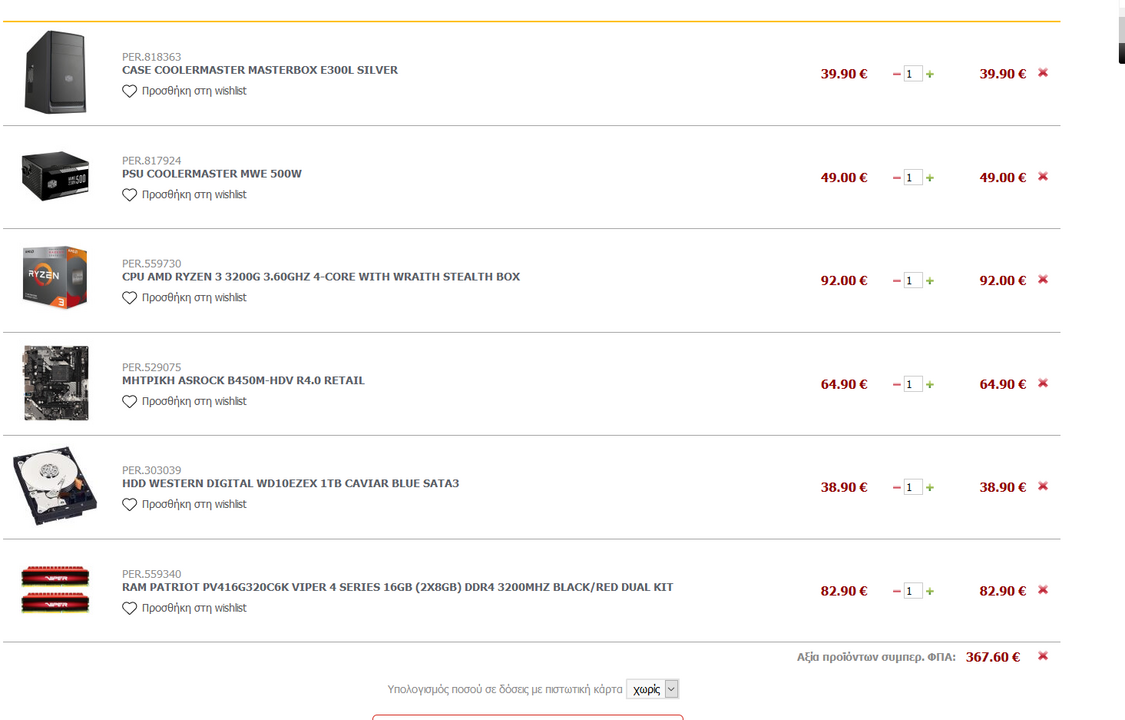The image size is (1125, 720).
Task: Add HDD WESTERN DIGITAL to wishlist via text link
Action: pos(194,505)
